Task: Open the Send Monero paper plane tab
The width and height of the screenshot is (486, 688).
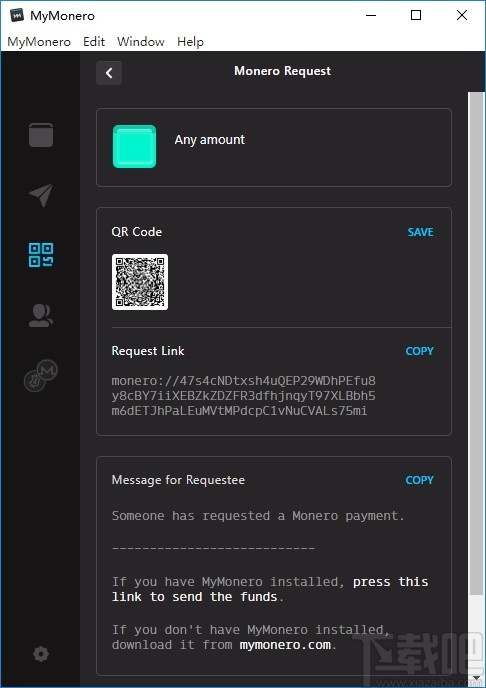Action: tap(41, 195)
